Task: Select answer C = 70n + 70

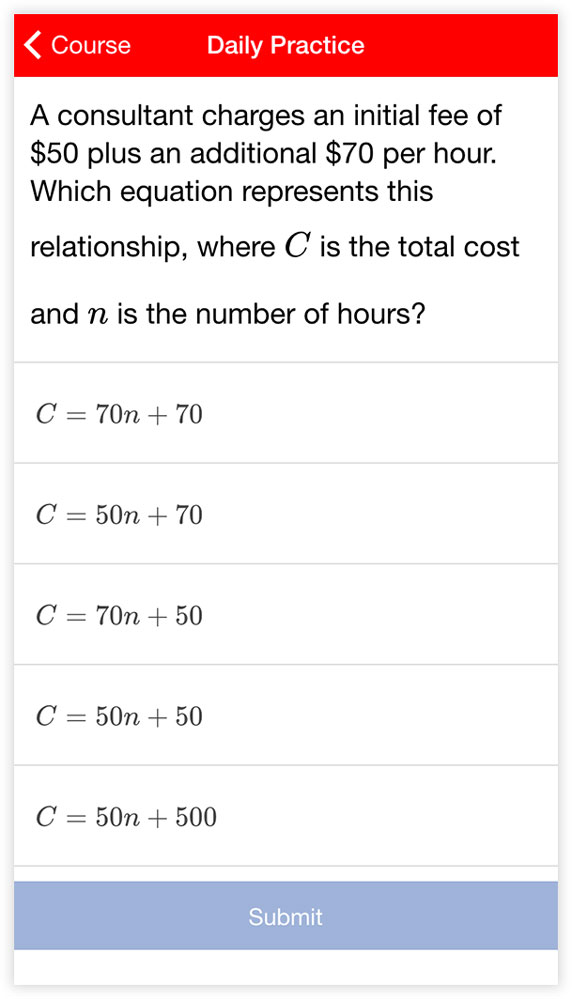Action: coord(286,413)
